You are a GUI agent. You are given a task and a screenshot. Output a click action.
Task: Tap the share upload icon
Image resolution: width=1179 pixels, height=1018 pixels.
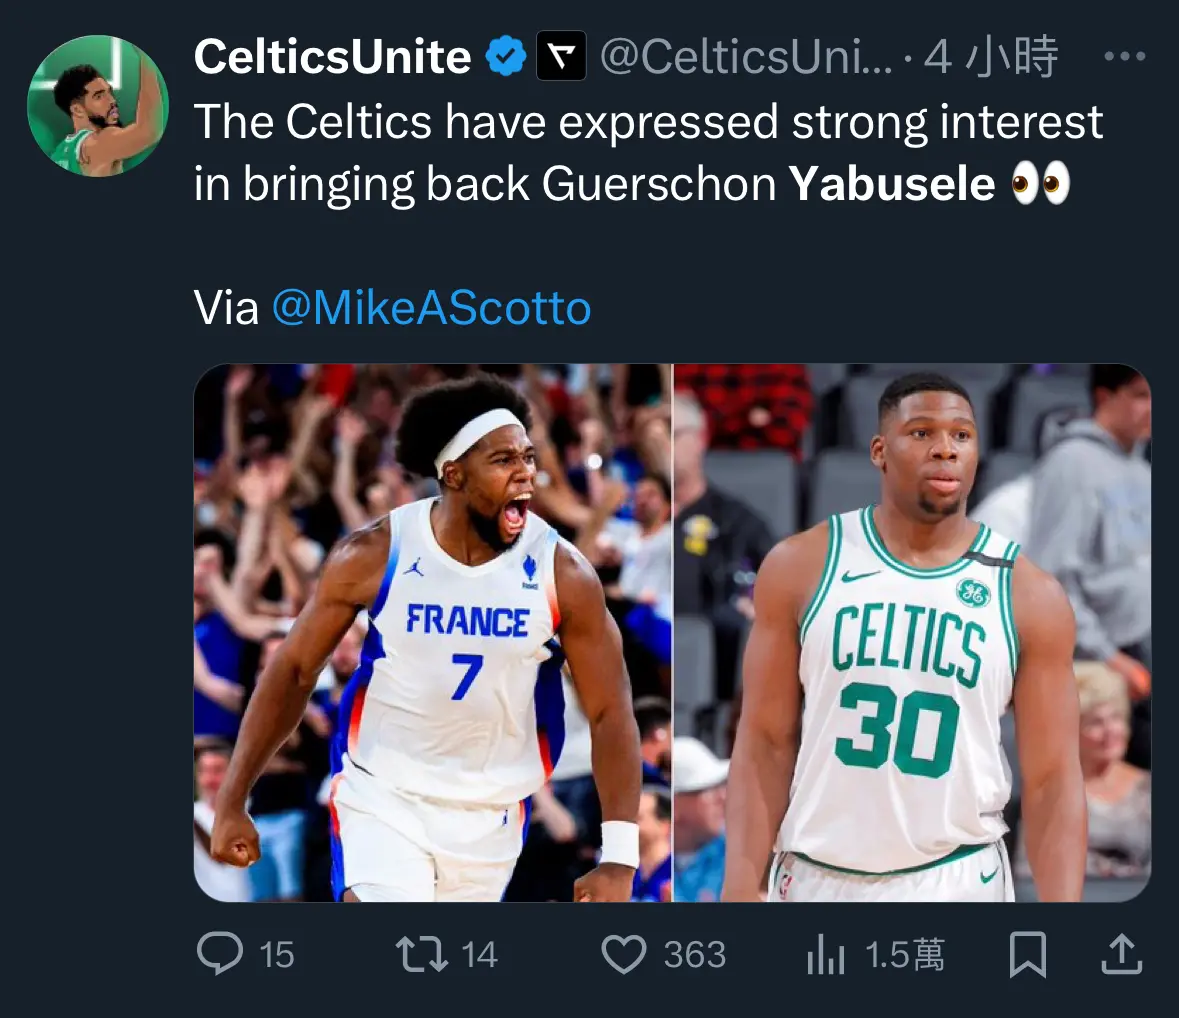coord(1122,953)
